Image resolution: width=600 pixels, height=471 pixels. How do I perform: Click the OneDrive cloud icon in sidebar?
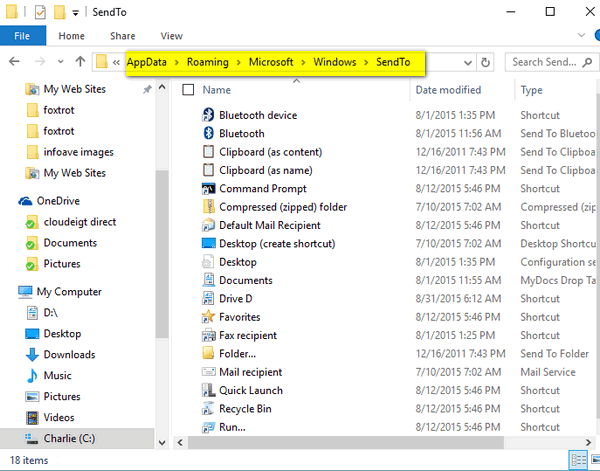click(x=25, y=201)
